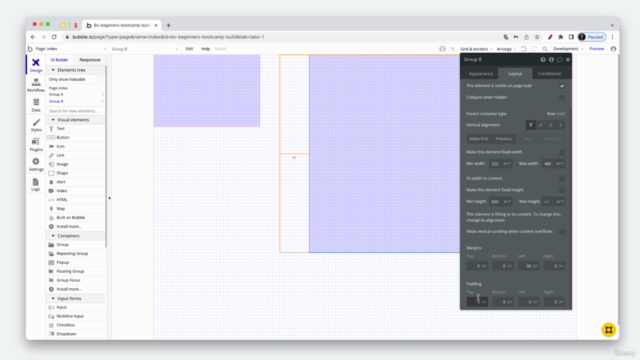
Task: Open the Grid & borders dropdown
Action: (476, 49)
